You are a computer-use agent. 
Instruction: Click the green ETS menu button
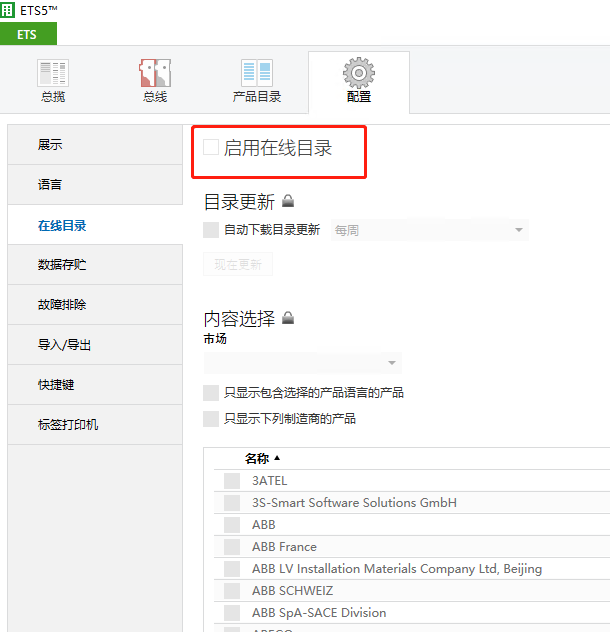28,35
